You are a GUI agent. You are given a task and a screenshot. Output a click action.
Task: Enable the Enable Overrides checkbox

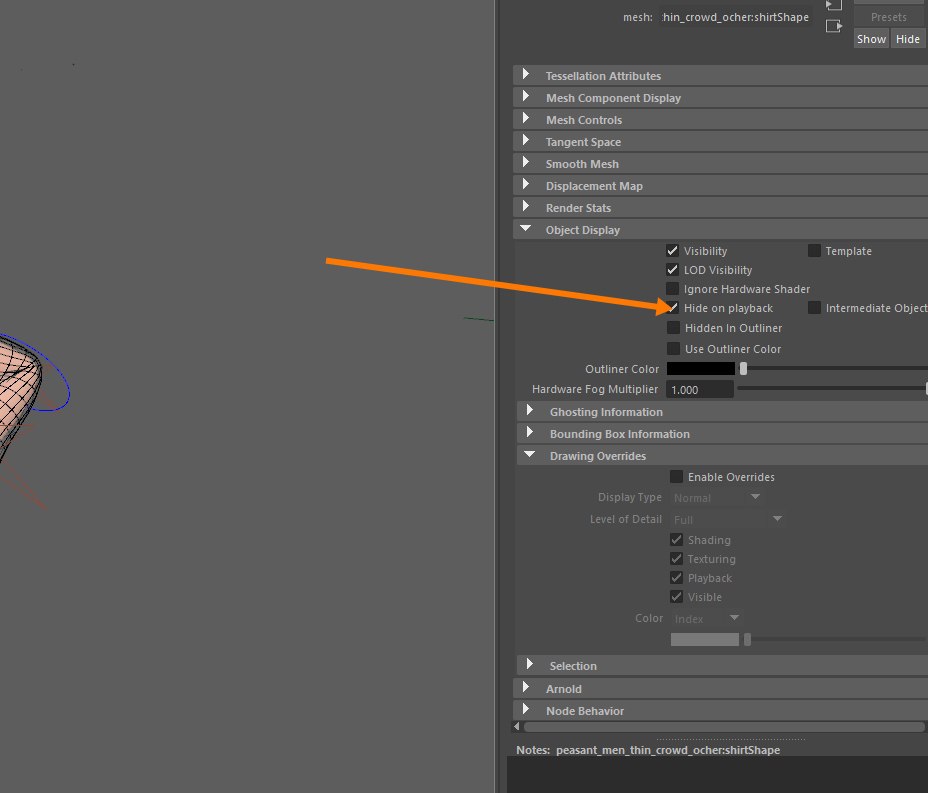pos(676,476)
